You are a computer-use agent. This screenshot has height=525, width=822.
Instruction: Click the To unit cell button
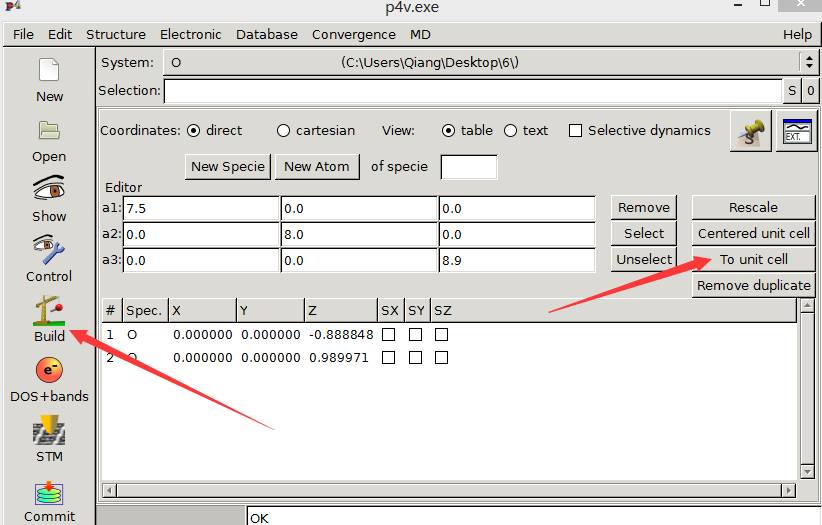click(753, 259)
